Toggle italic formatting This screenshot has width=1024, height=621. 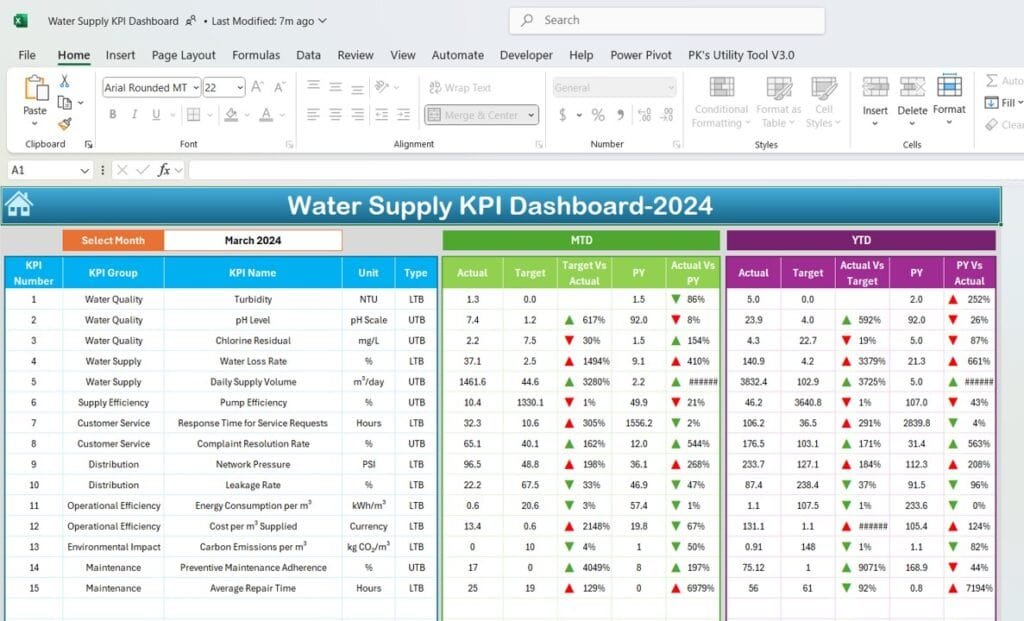(135, 114)
